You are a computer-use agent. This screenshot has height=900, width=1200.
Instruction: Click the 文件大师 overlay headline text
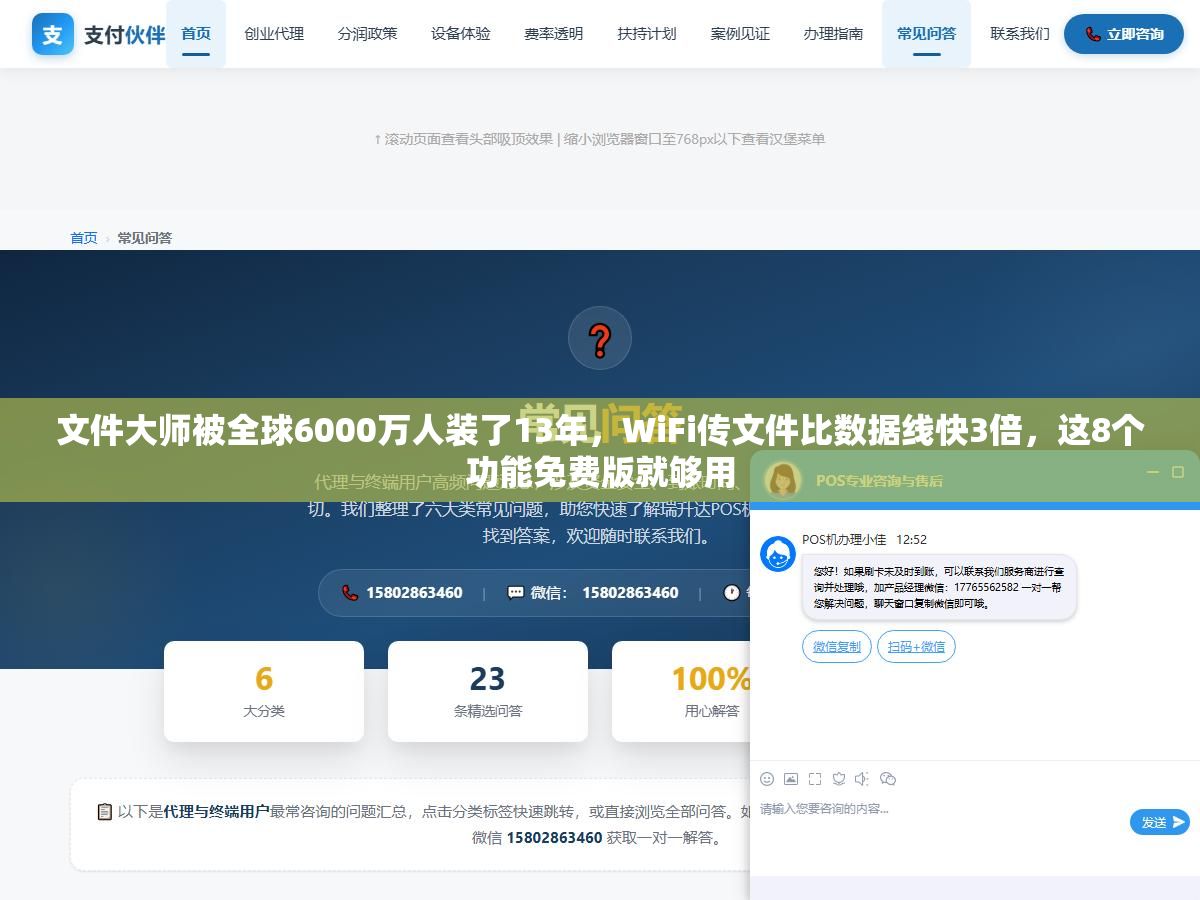pos(601,450)
